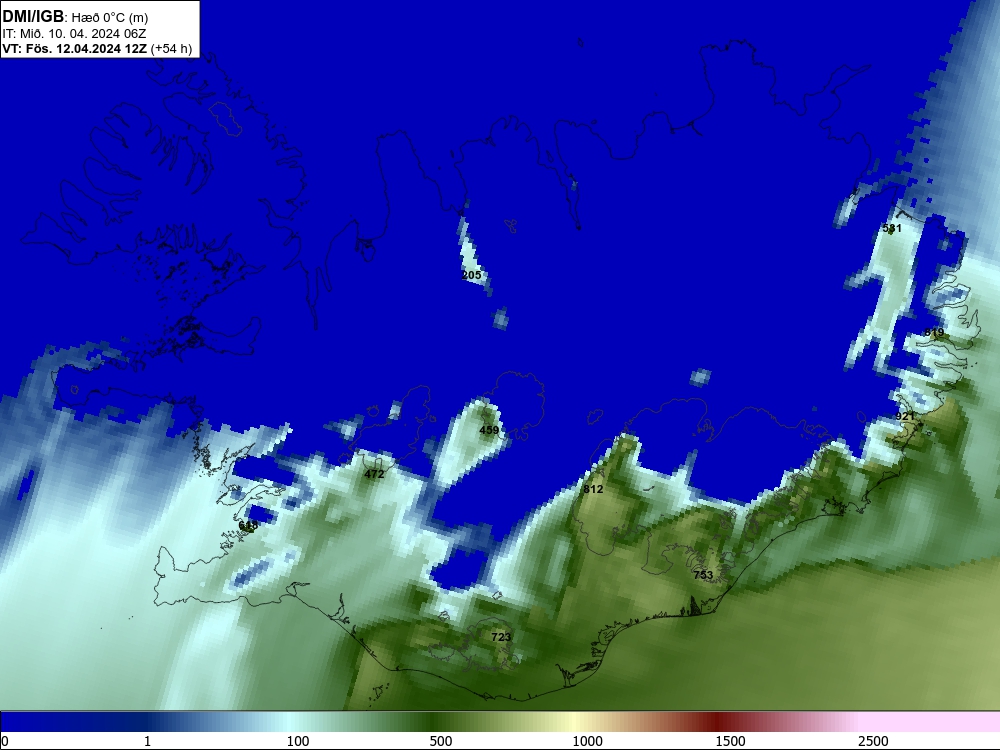Click the 0 value on the legend
The height and width of the screenshot is (750, 1000).
tap(6, 741)
